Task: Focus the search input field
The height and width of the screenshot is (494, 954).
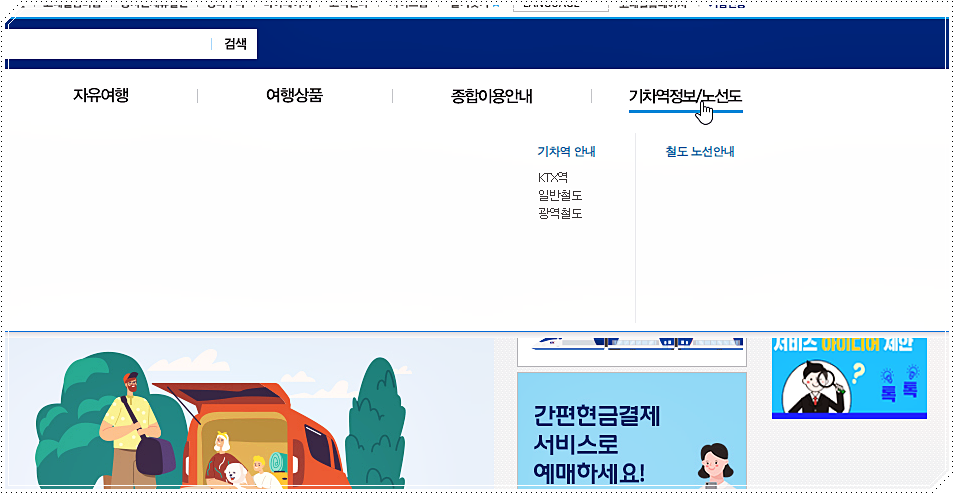Action: (x=108, y=44)
